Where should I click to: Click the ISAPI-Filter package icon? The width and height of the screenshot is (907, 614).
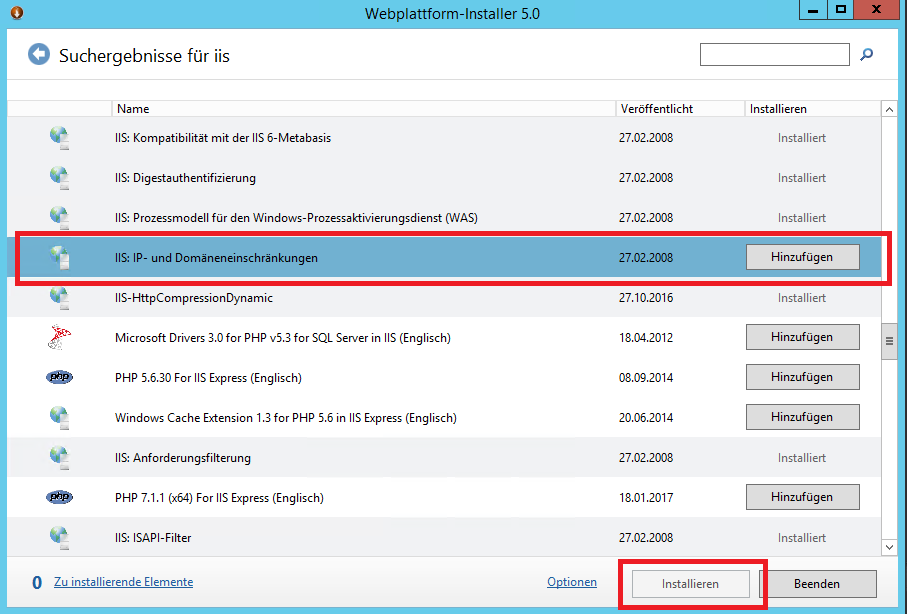coord(59,537)
